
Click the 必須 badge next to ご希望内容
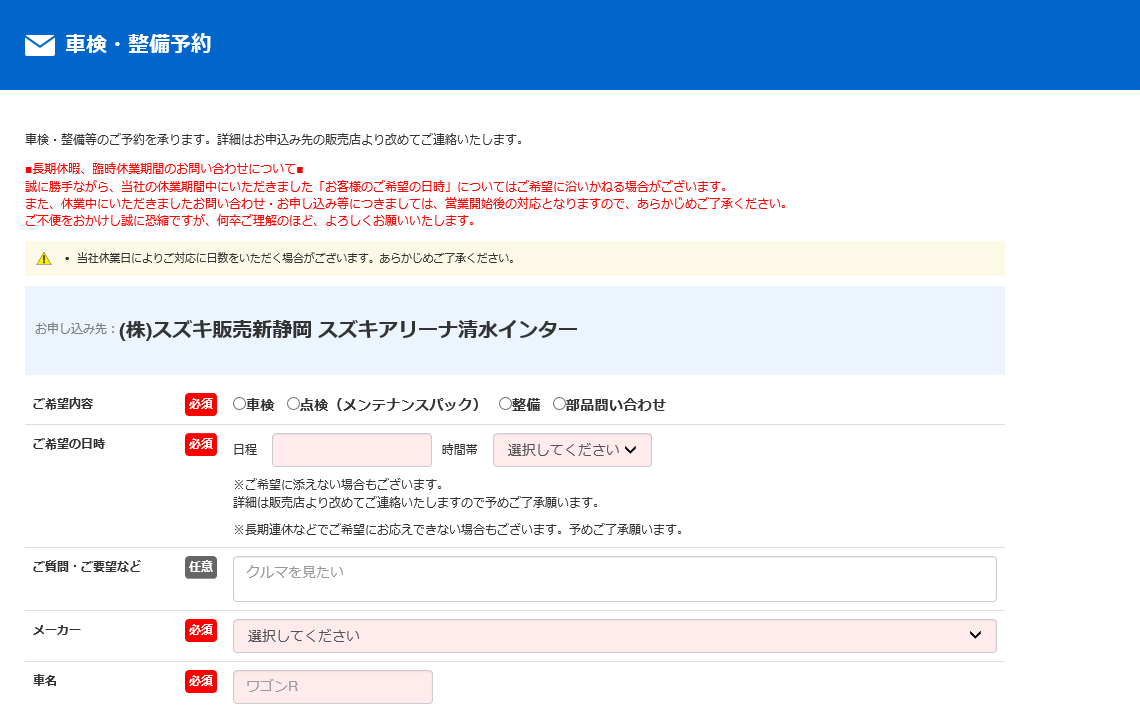(x=201, y=404)
